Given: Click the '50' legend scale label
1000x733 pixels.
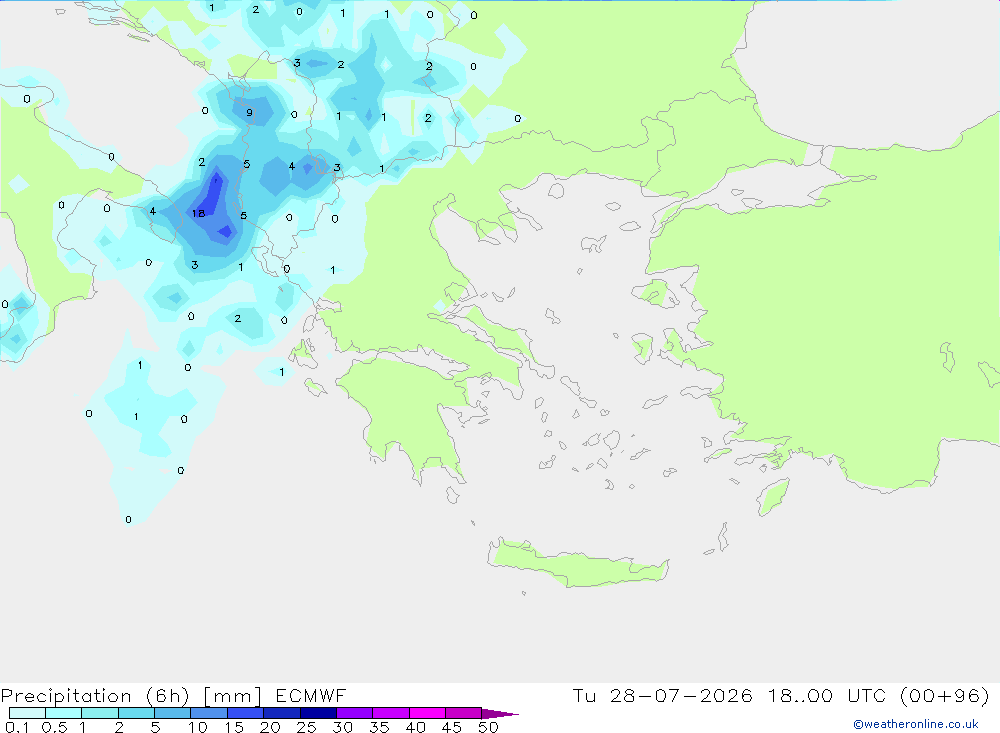Looking at the screenshot, I should [x=488, y=727].
